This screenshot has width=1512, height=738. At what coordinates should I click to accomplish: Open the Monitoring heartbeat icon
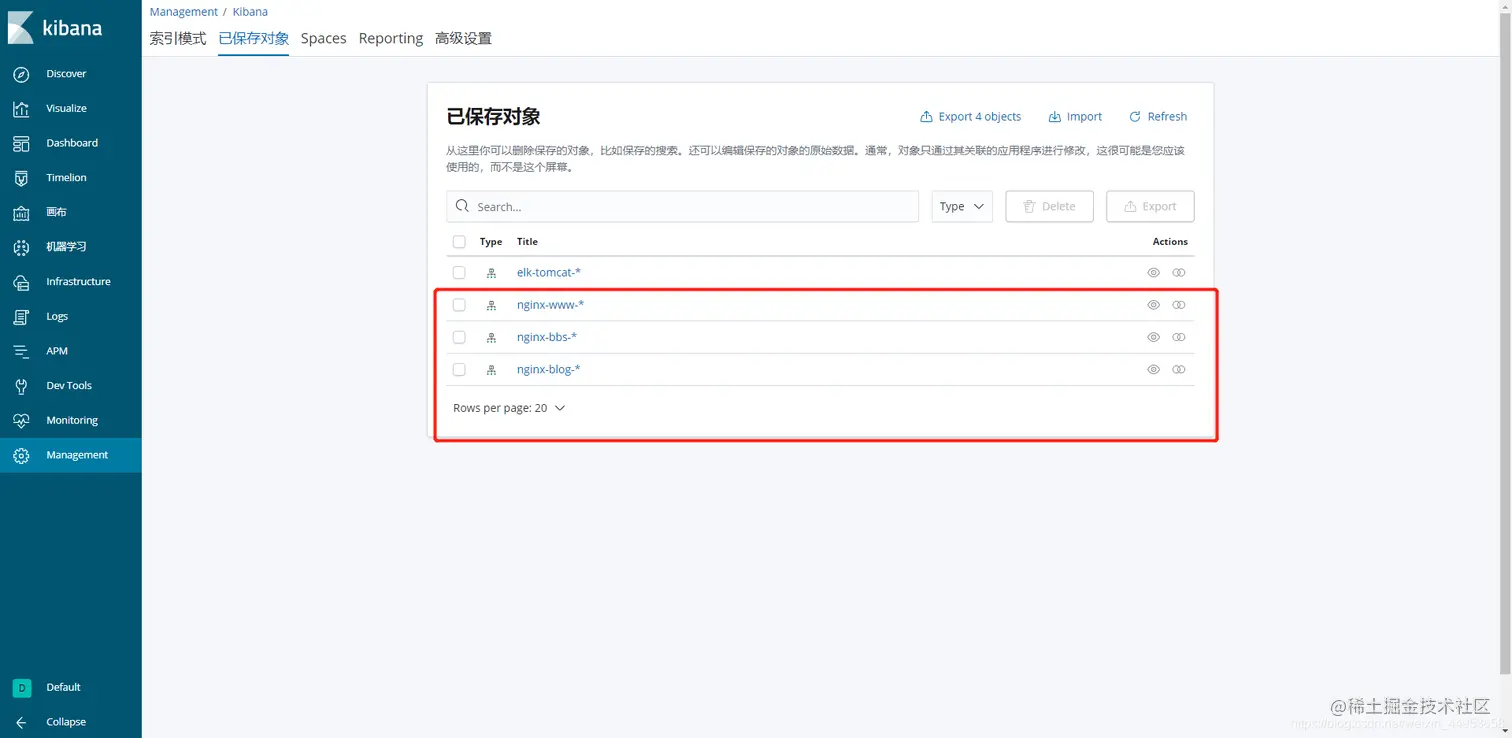click(21, 421)
